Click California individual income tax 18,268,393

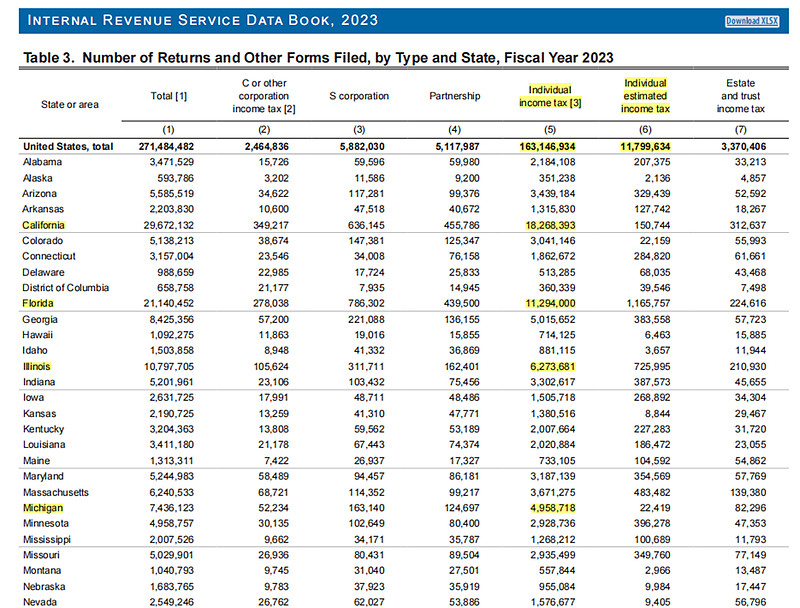click(551, 225)
